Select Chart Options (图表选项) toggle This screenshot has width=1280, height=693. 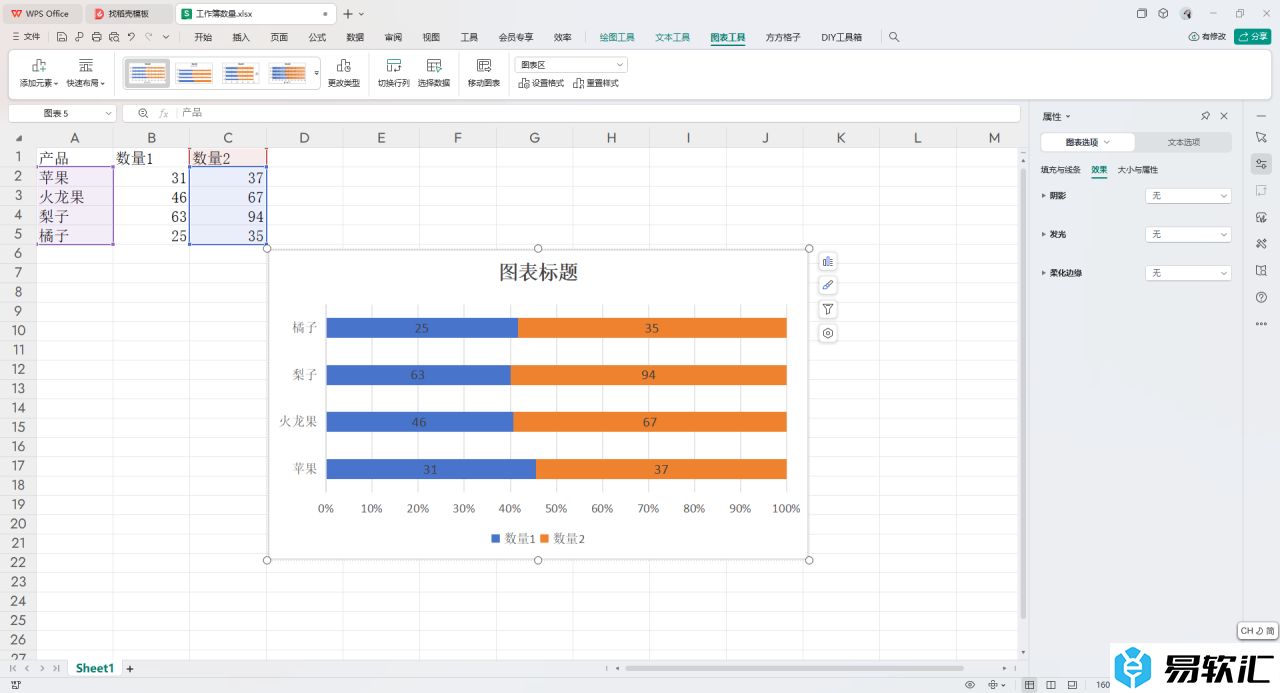(x=1088, y=142)
